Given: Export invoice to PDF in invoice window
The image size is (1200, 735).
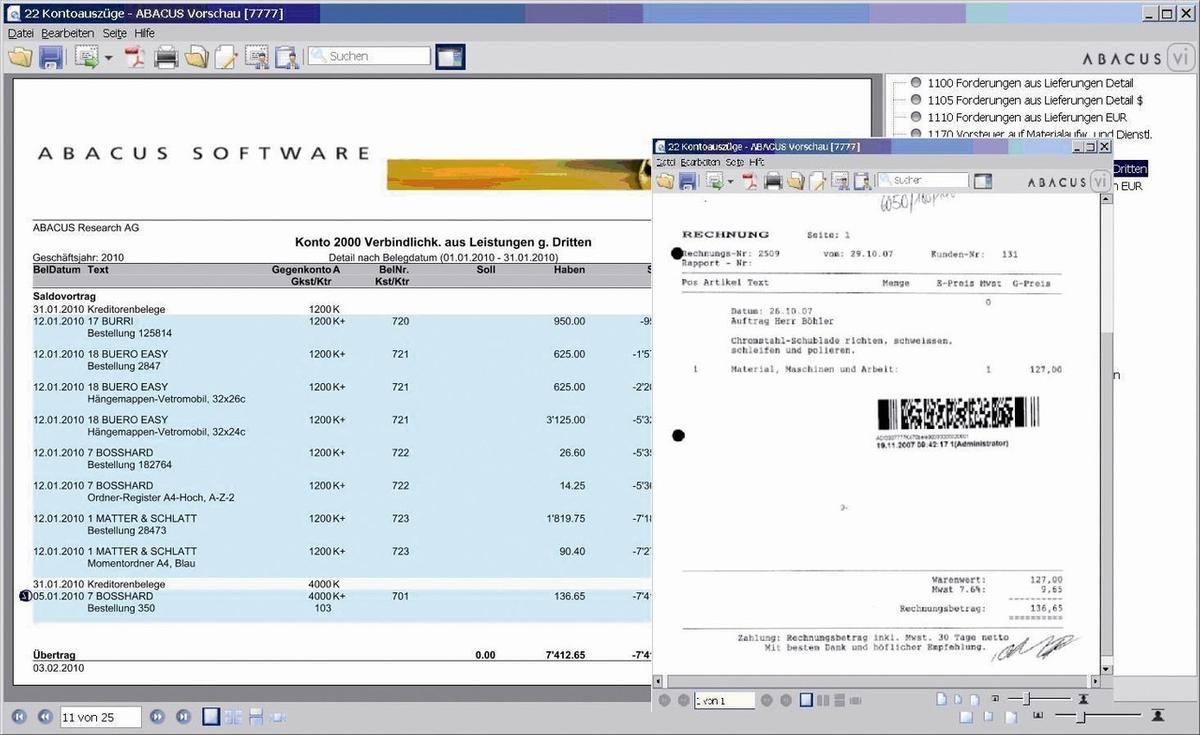Looking at the screenshot, I should click(749, 181).
